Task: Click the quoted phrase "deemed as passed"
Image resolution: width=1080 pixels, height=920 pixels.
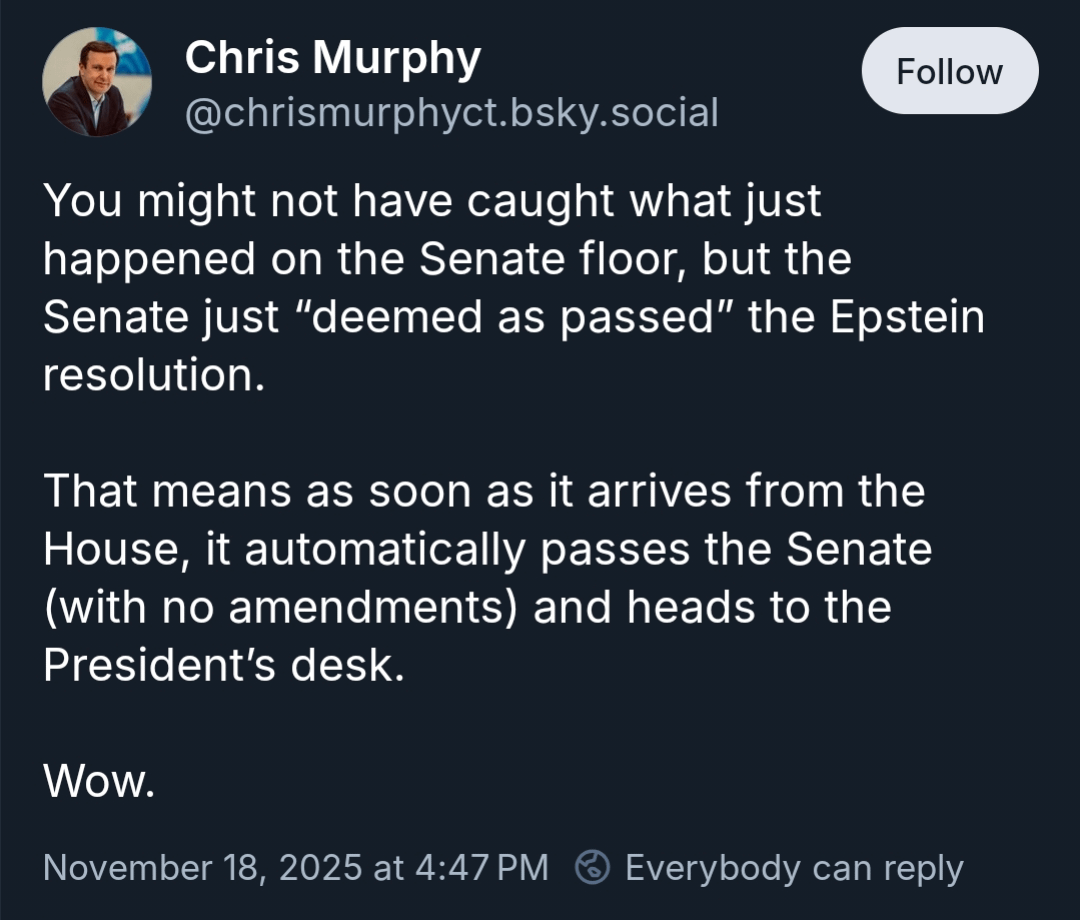Action: pos(514,317)
